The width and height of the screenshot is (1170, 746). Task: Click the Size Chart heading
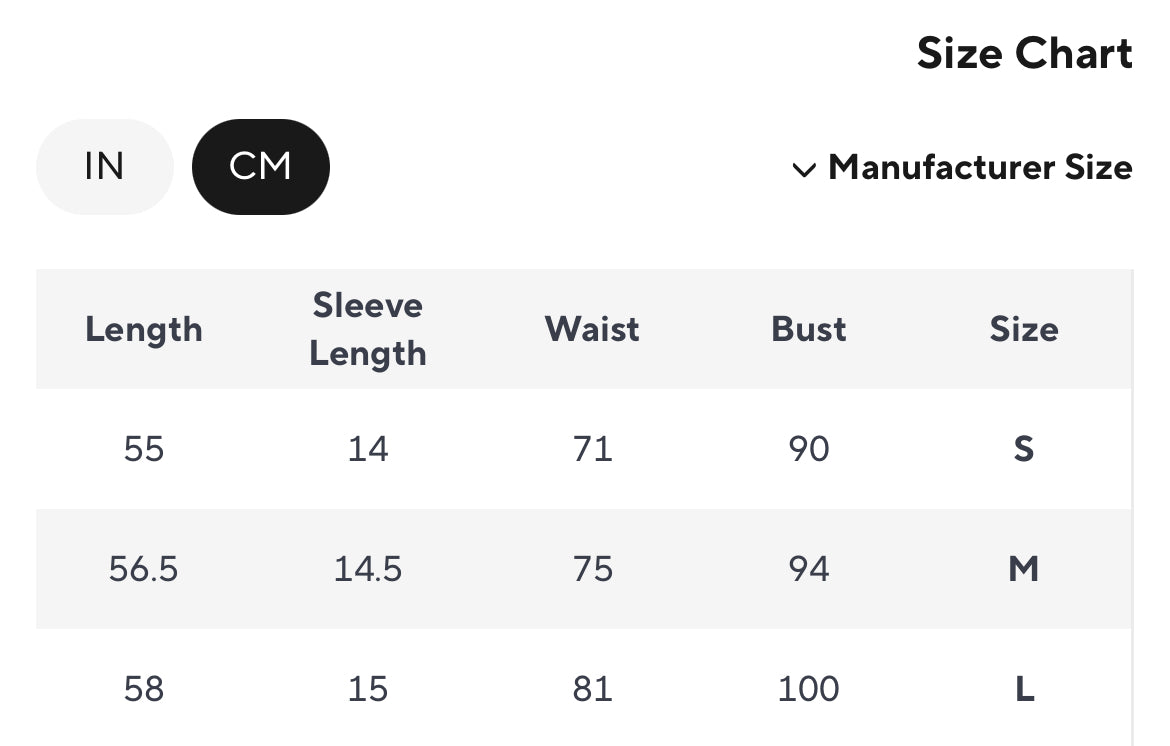pyautogui.click(x=1024, y=54)
